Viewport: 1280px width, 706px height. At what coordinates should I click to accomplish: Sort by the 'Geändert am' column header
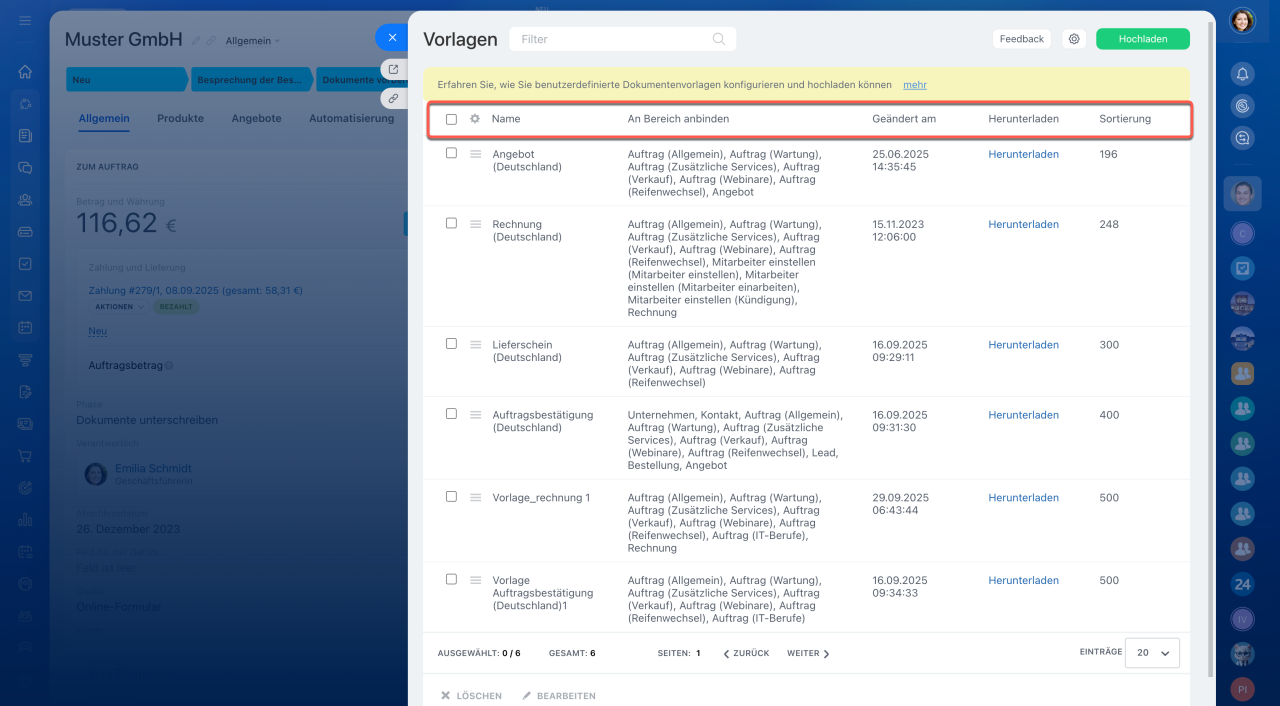pos(904,119)
